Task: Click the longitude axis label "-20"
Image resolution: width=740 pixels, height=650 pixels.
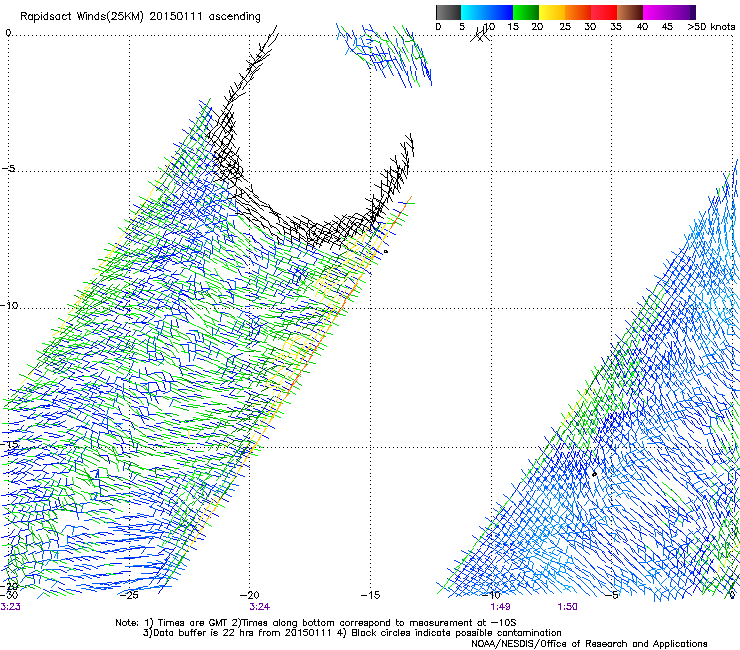Action: point(250,595)
